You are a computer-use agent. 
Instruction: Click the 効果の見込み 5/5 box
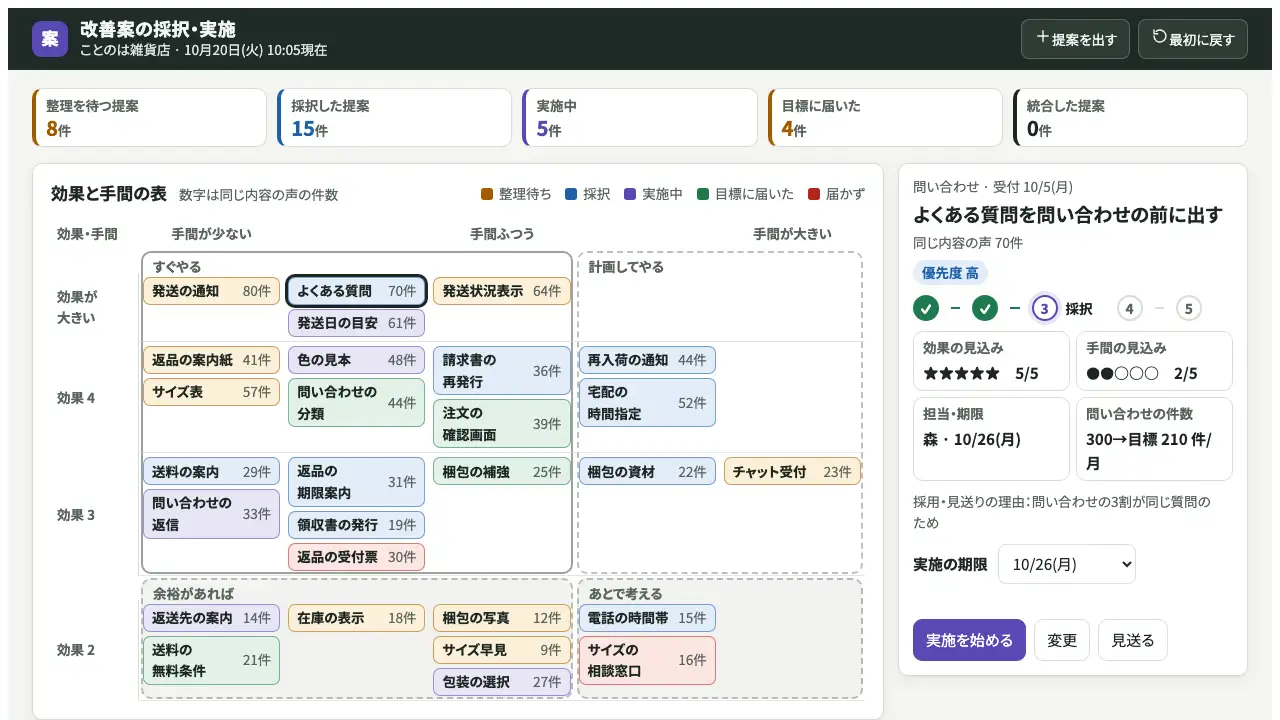click(991, 361)
